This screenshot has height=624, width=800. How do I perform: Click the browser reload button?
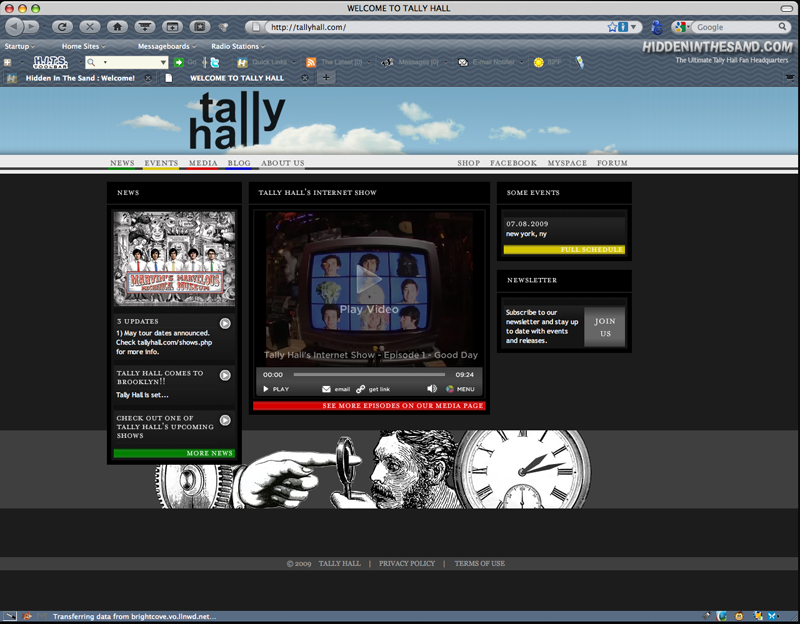(x=62, y=26)
